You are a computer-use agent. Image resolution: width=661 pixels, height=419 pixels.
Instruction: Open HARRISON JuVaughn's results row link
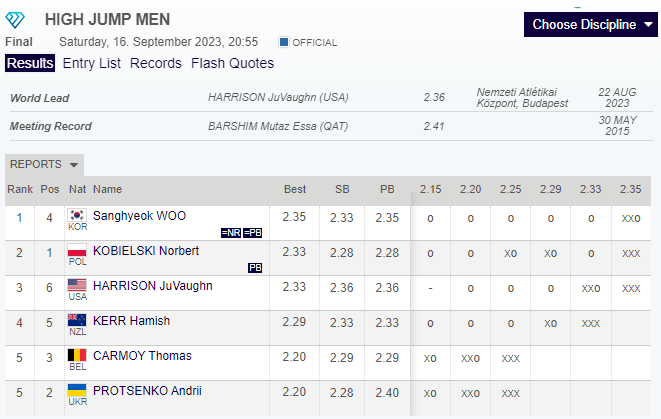coord(152,286)
